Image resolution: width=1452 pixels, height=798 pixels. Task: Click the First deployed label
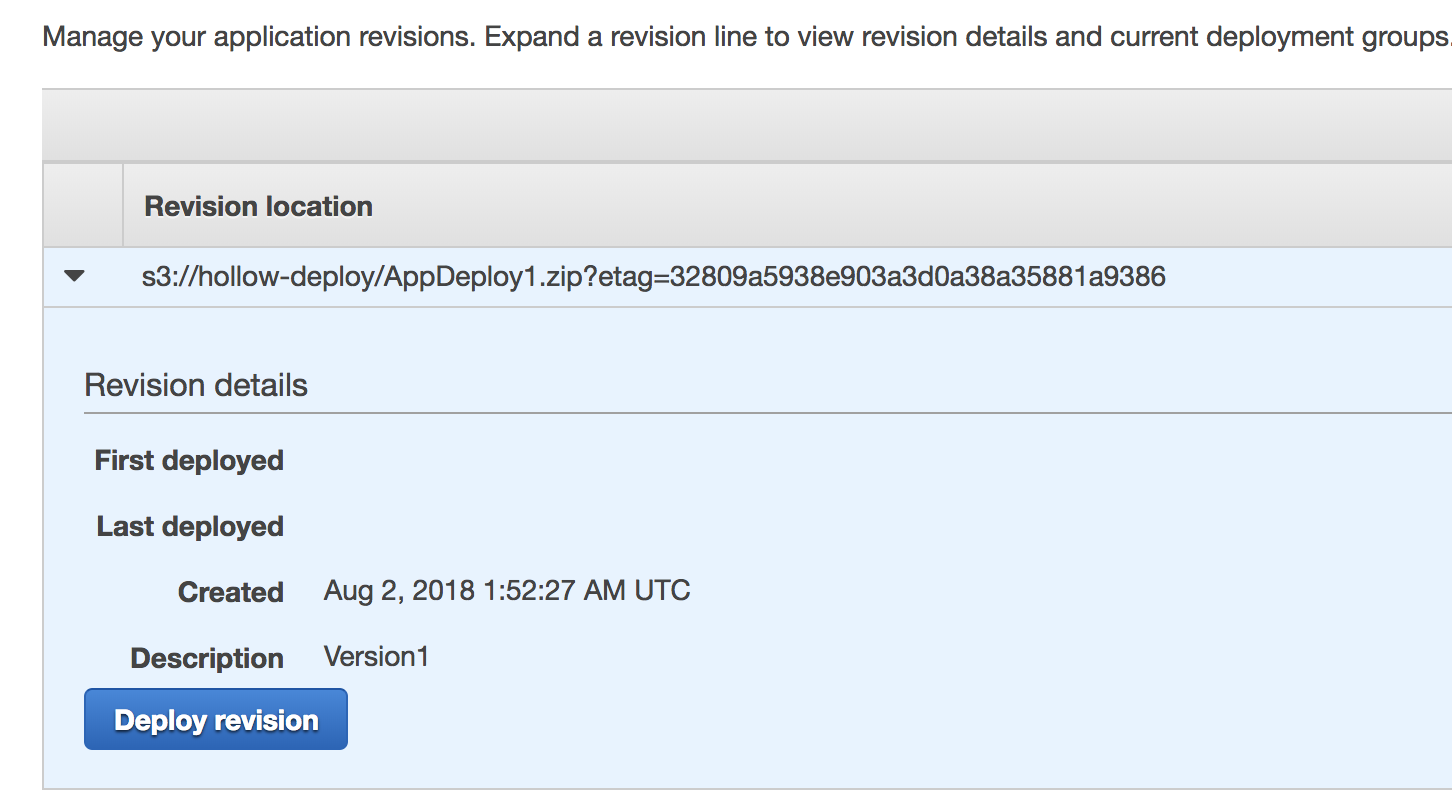(x=189, y=460)
